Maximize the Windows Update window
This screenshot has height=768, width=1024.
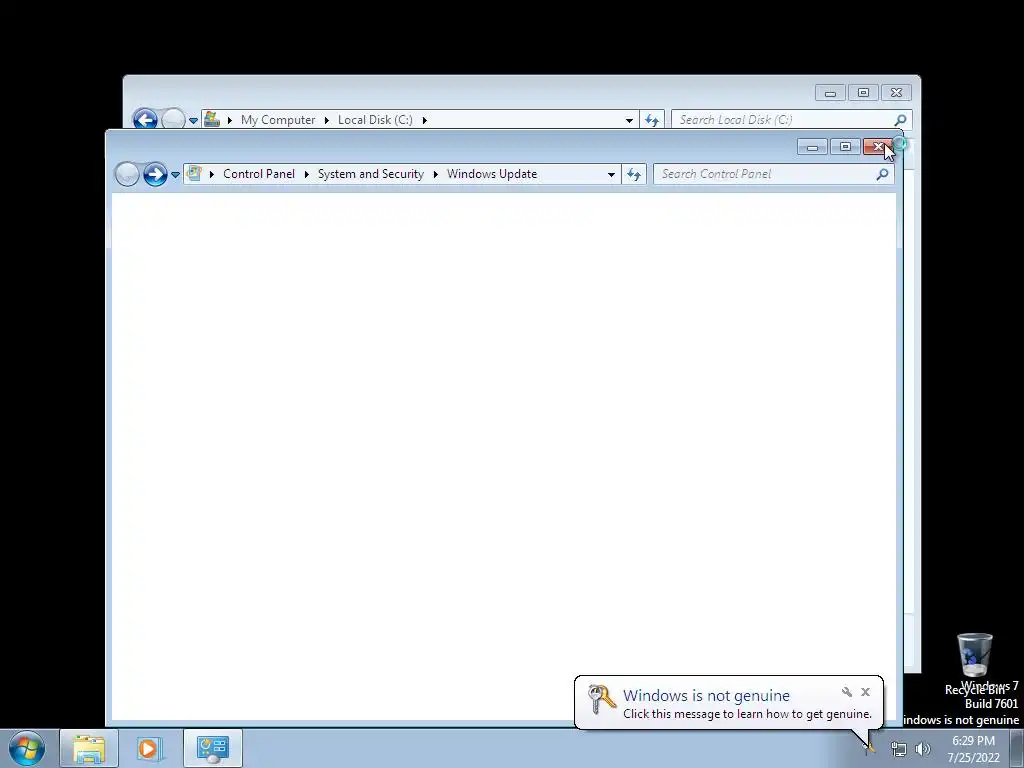(845, 147)
